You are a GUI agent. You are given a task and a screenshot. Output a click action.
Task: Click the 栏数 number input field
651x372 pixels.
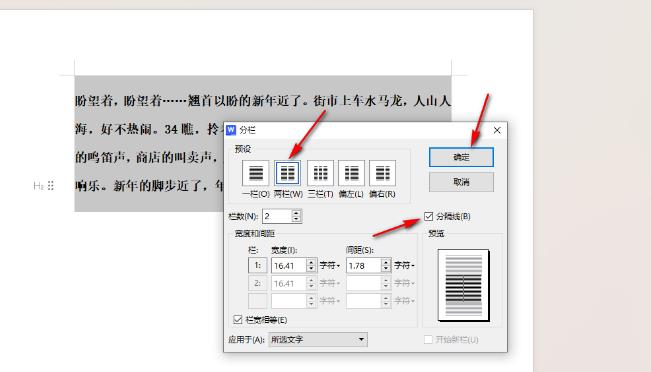tap(277, 216)
